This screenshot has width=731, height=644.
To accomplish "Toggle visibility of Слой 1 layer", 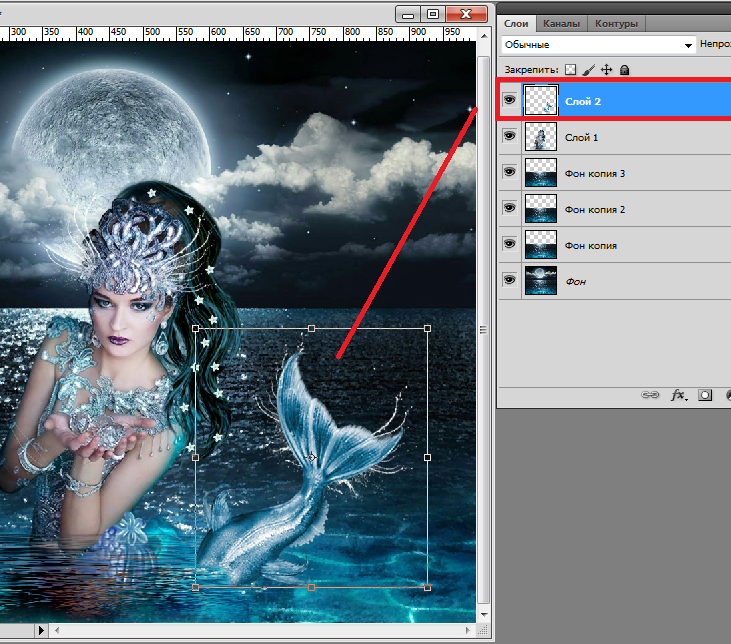I will (509, 137).
